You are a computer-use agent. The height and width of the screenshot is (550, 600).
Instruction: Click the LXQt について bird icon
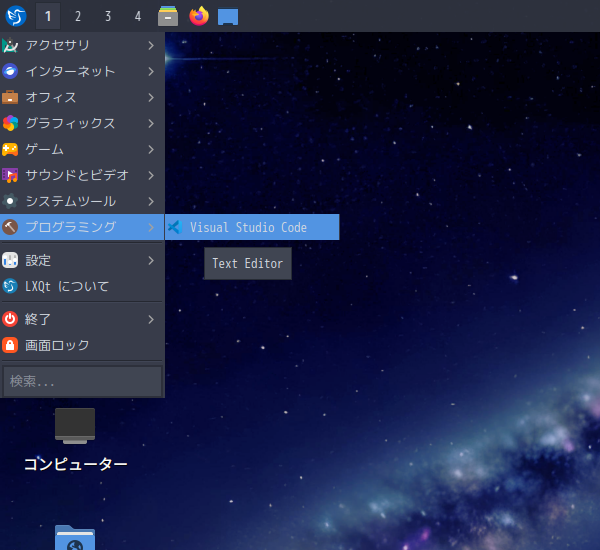click(x=10, y=286)
